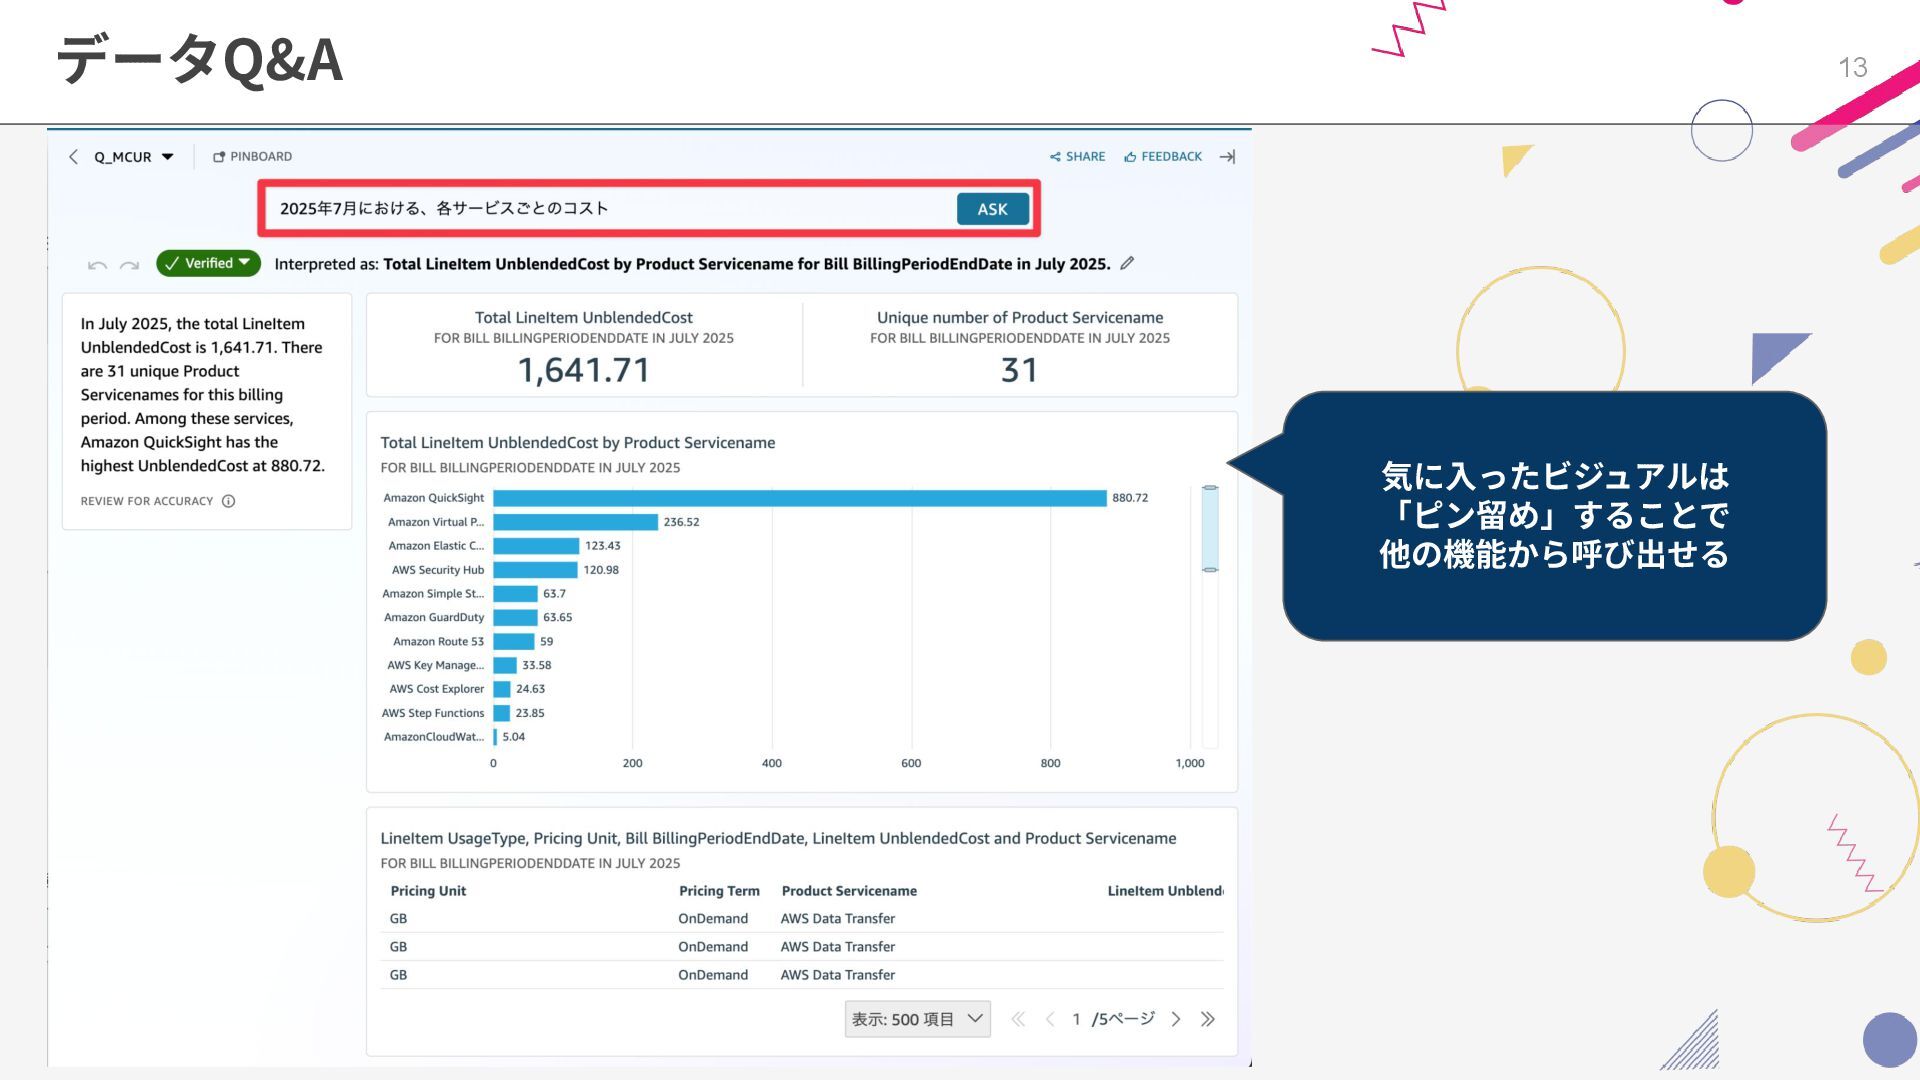Click the AWS Cost Explorer label
The width and height of the screenshot is (1920, 1080).
click(x=437, y=689)
